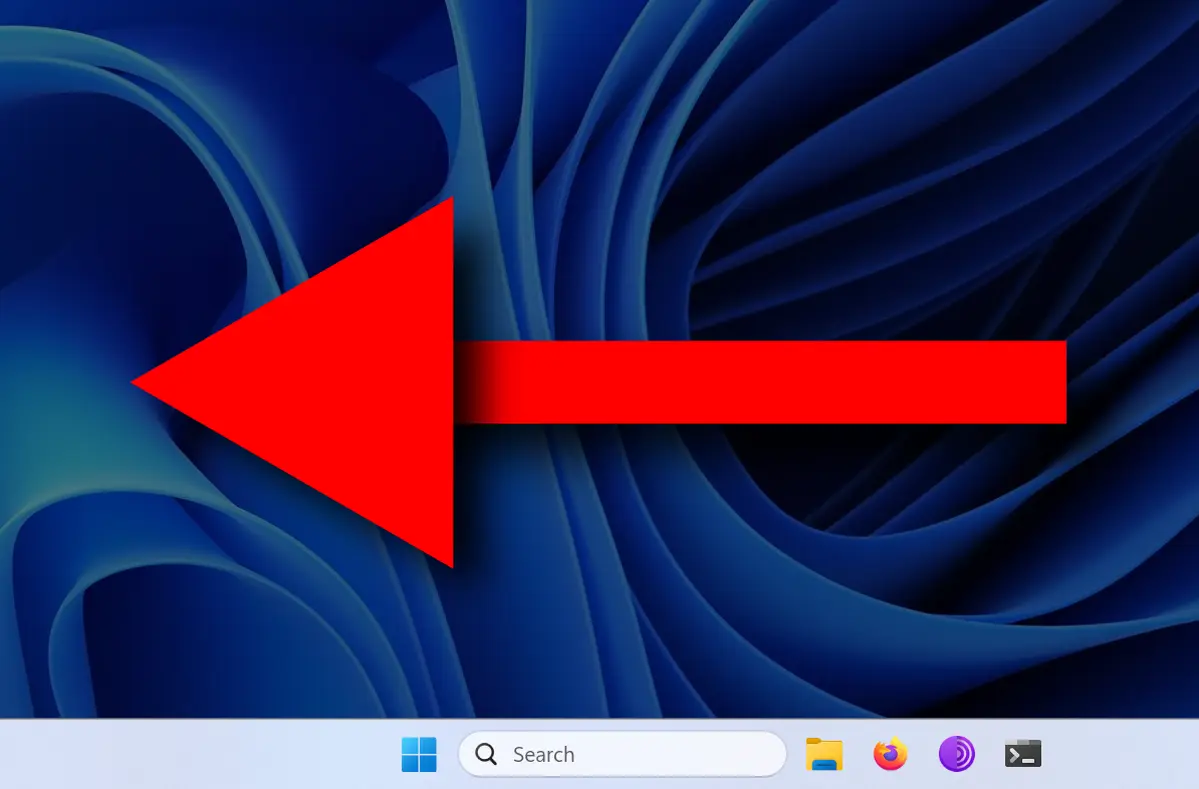The image size is (1199, 789).
Task: Open the Windows Start menu
Action: click(419, 754)
